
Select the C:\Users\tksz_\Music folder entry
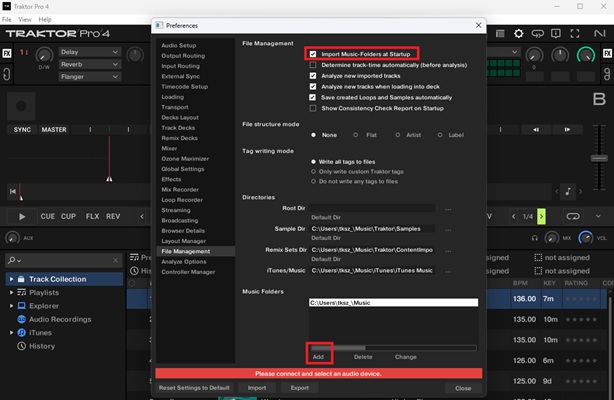(393, 302)
